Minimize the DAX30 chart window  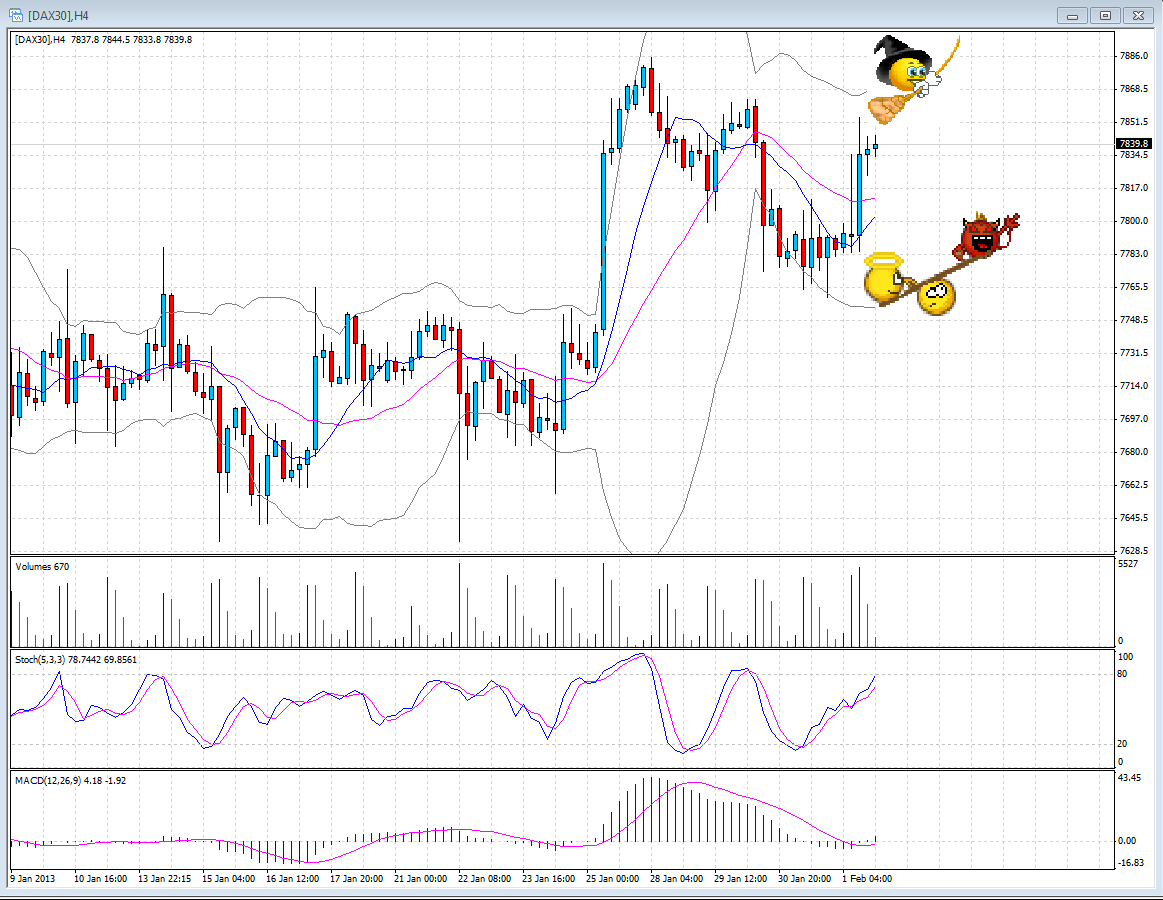(1071, 15)
